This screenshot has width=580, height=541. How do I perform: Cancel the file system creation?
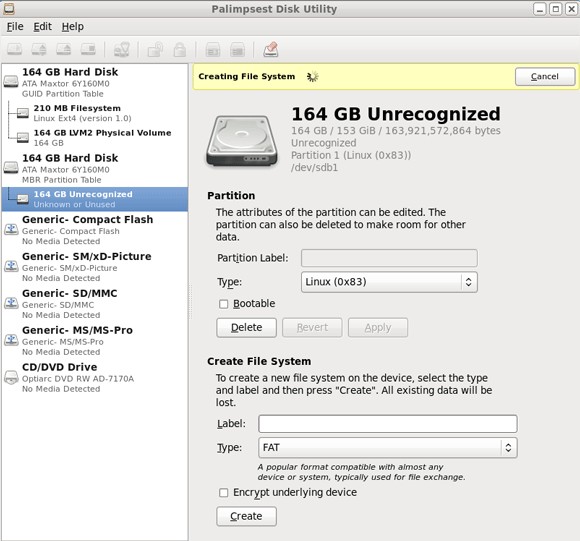click(545, 77)
